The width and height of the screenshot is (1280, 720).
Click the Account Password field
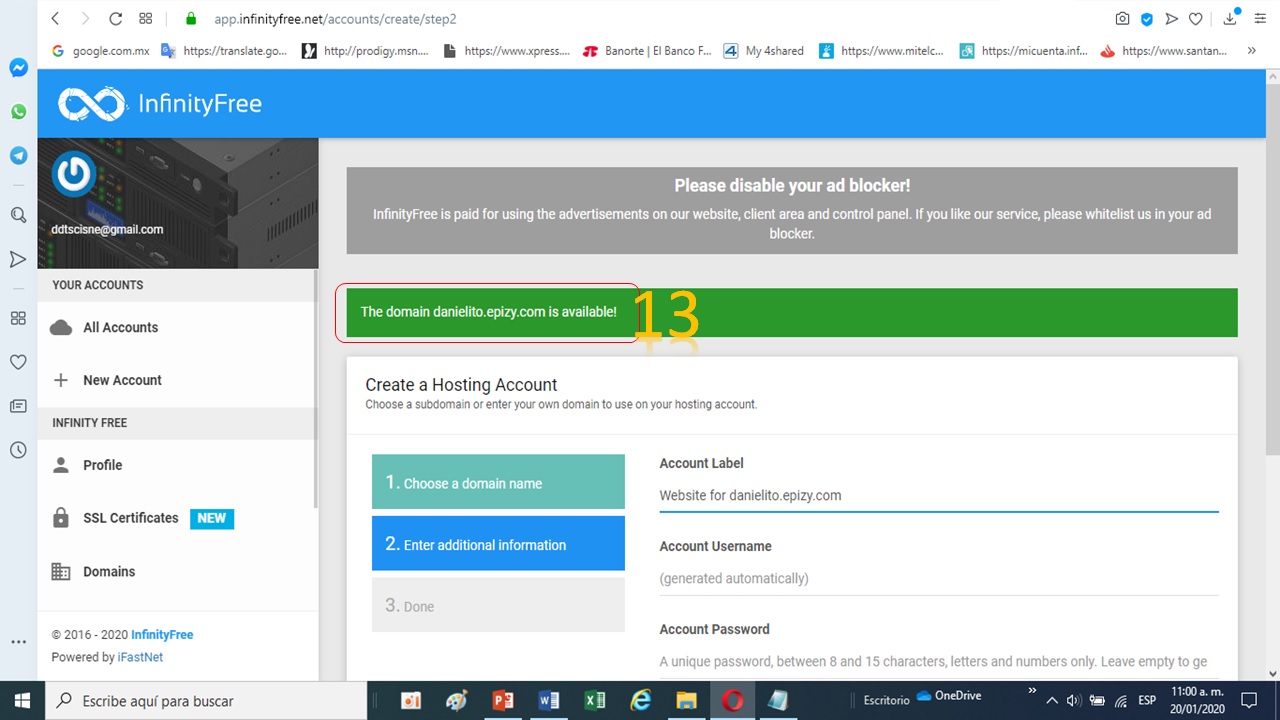coord(938,661)
